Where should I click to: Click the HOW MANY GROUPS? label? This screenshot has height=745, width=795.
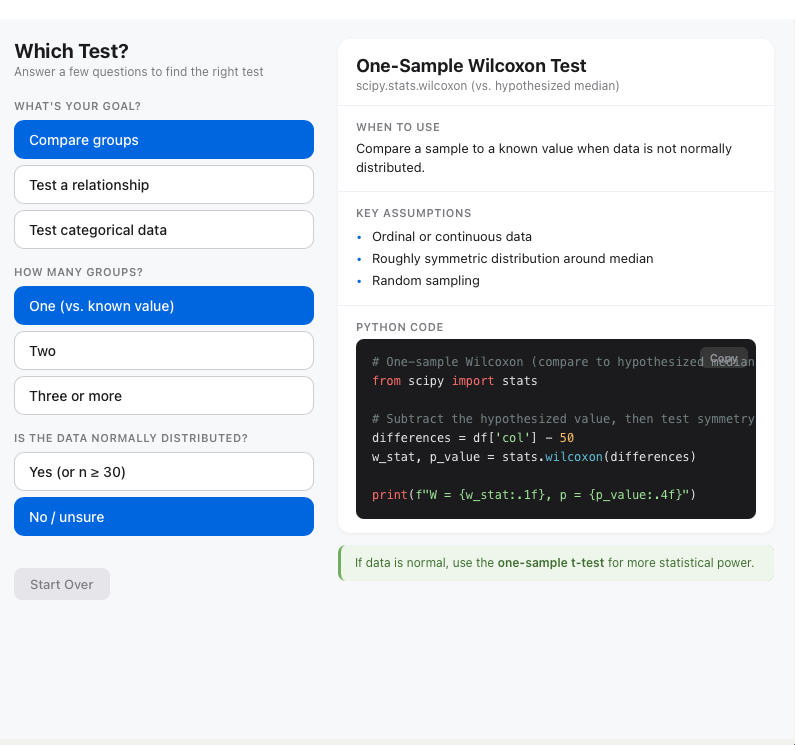coord(79,272)
